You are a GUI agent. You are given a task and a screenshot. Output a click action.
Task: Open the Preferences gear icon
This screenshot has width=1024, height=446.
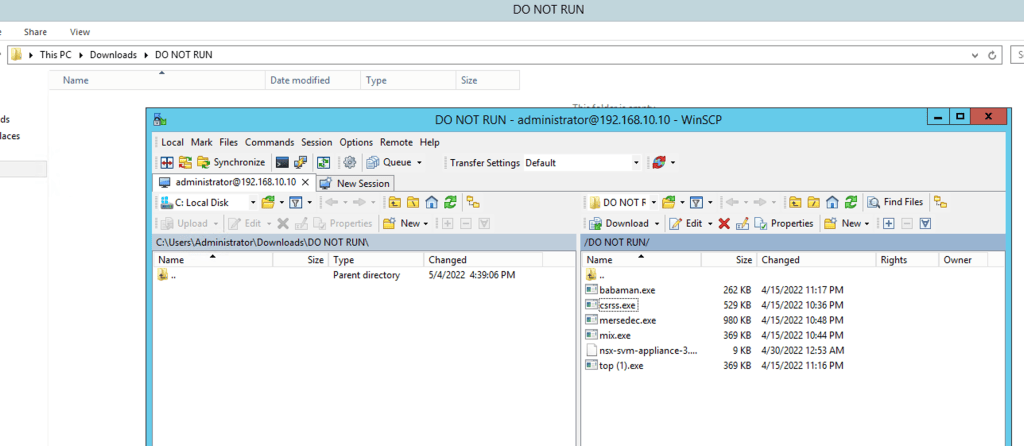click(x=350, y=162)
